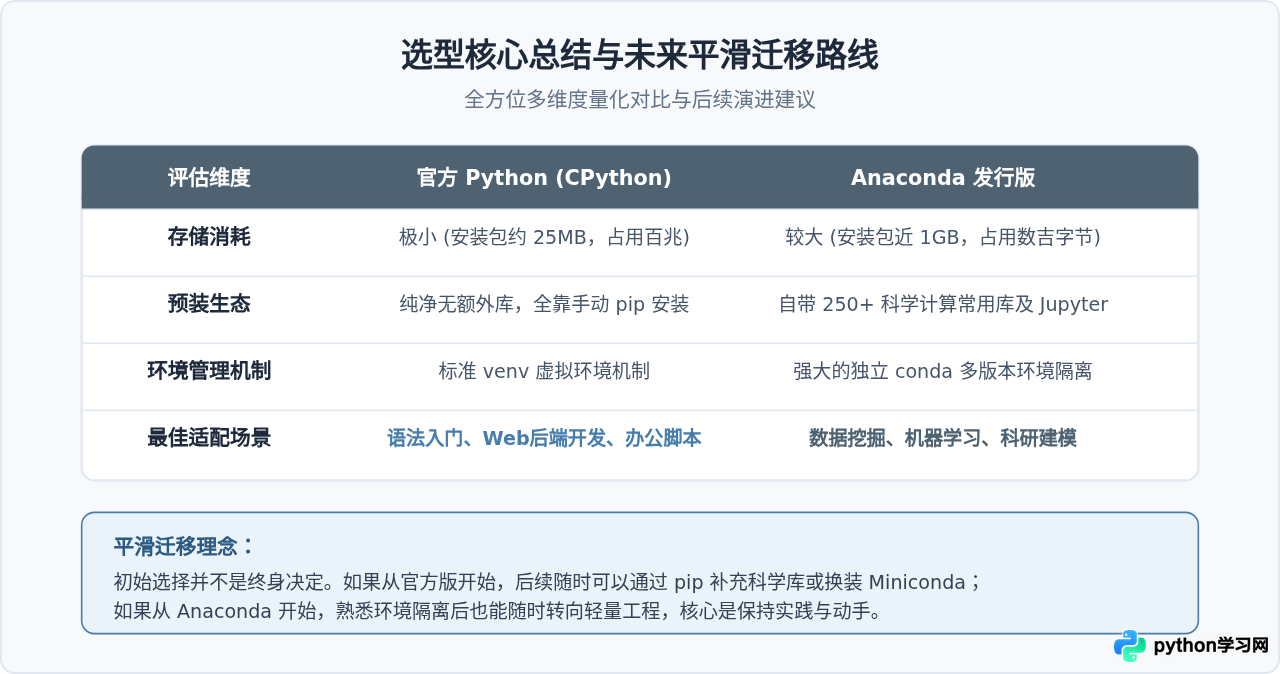Screen dimensions: 1280x674
Task: Click the cell '较大 (安装包近 1GB，占用数吉字节)'
Action: [x=943, y=237]
